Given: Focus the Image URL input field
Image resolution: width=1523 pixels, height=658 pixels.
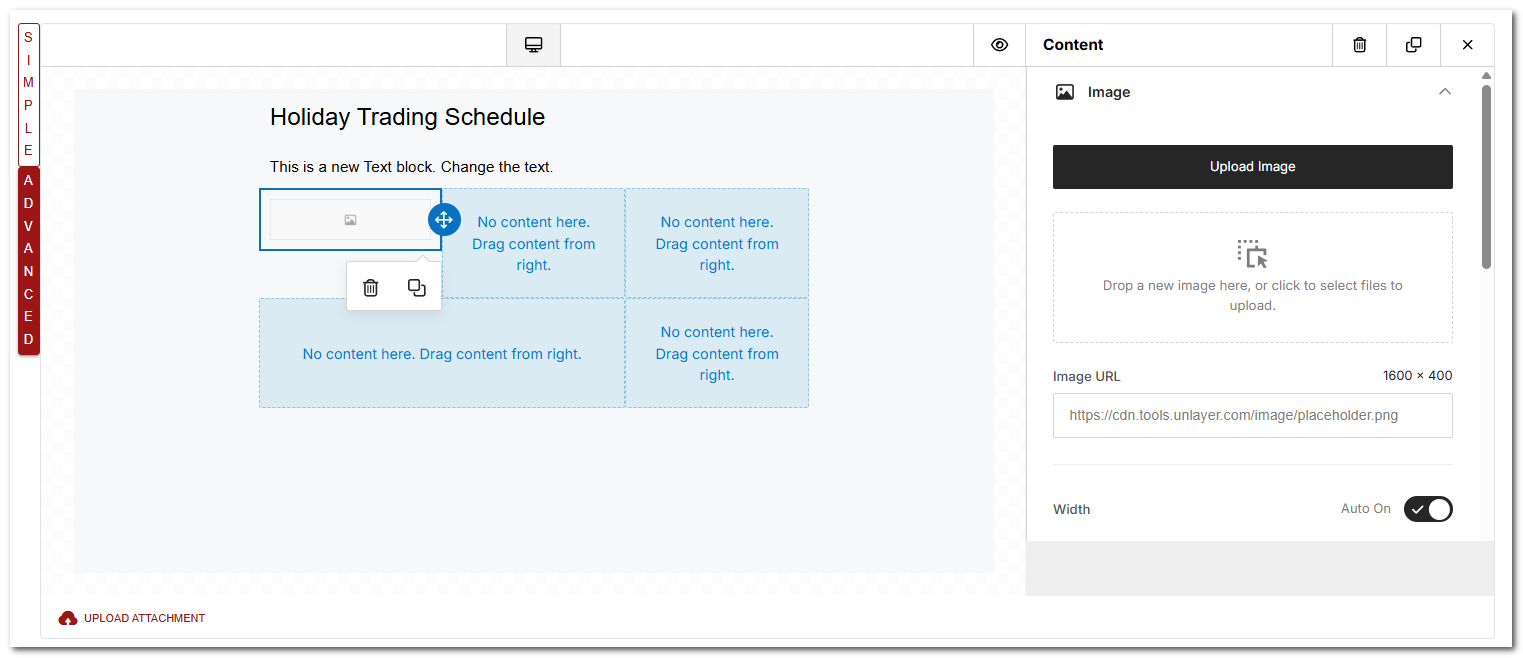Looking at the screenshot, I should [x=1252, y=415].
